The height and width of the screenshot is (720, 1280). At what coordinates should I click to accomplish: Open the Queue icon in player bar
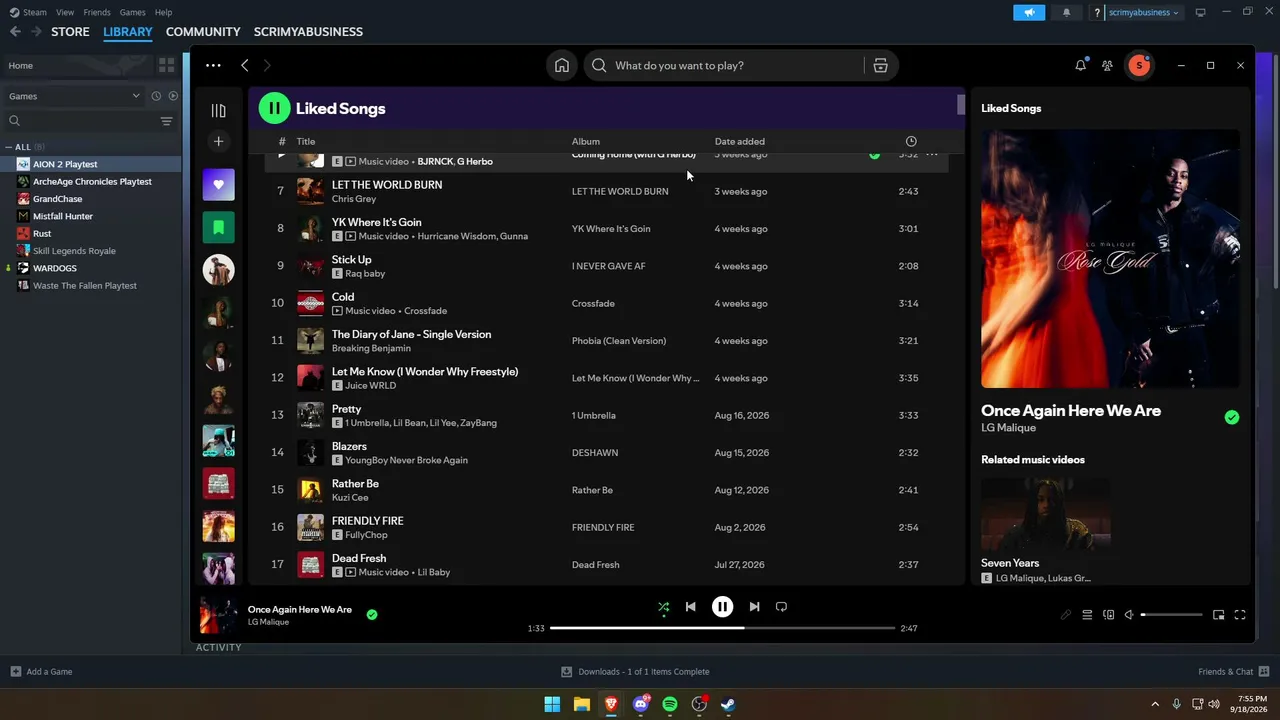click(x=1087, y=615)
